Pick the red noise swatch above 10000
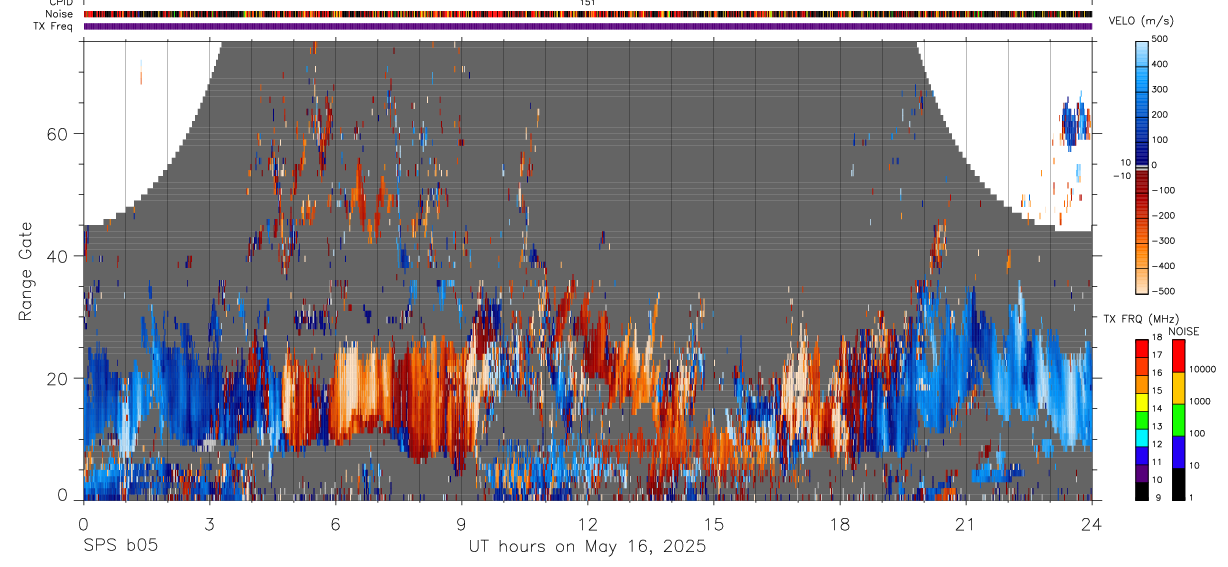 [x=1177, y=356]
